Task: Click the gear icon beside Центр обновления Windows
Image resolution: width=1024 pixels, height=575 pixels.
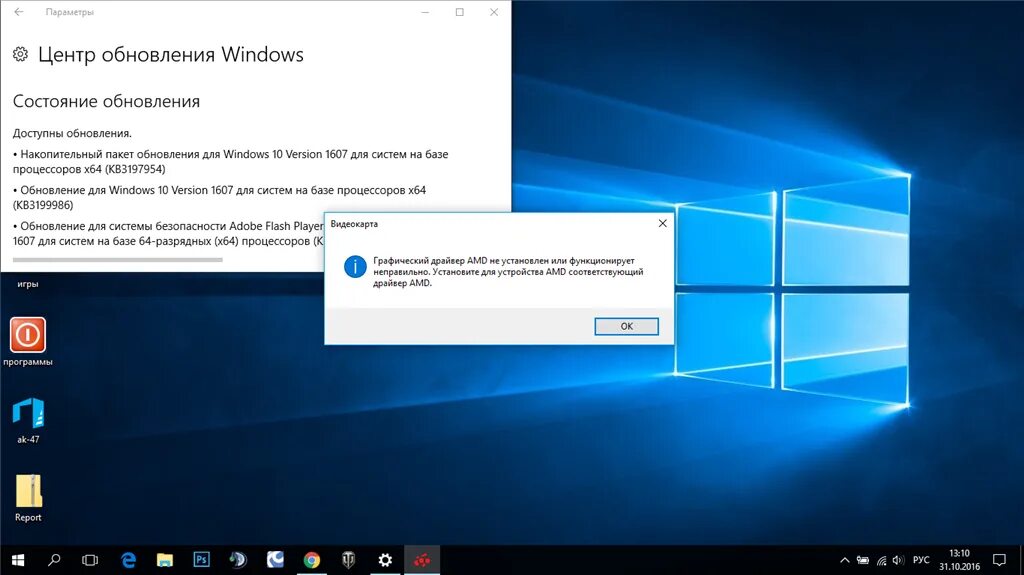Action: pyautogui.click(x=20, y=54)
